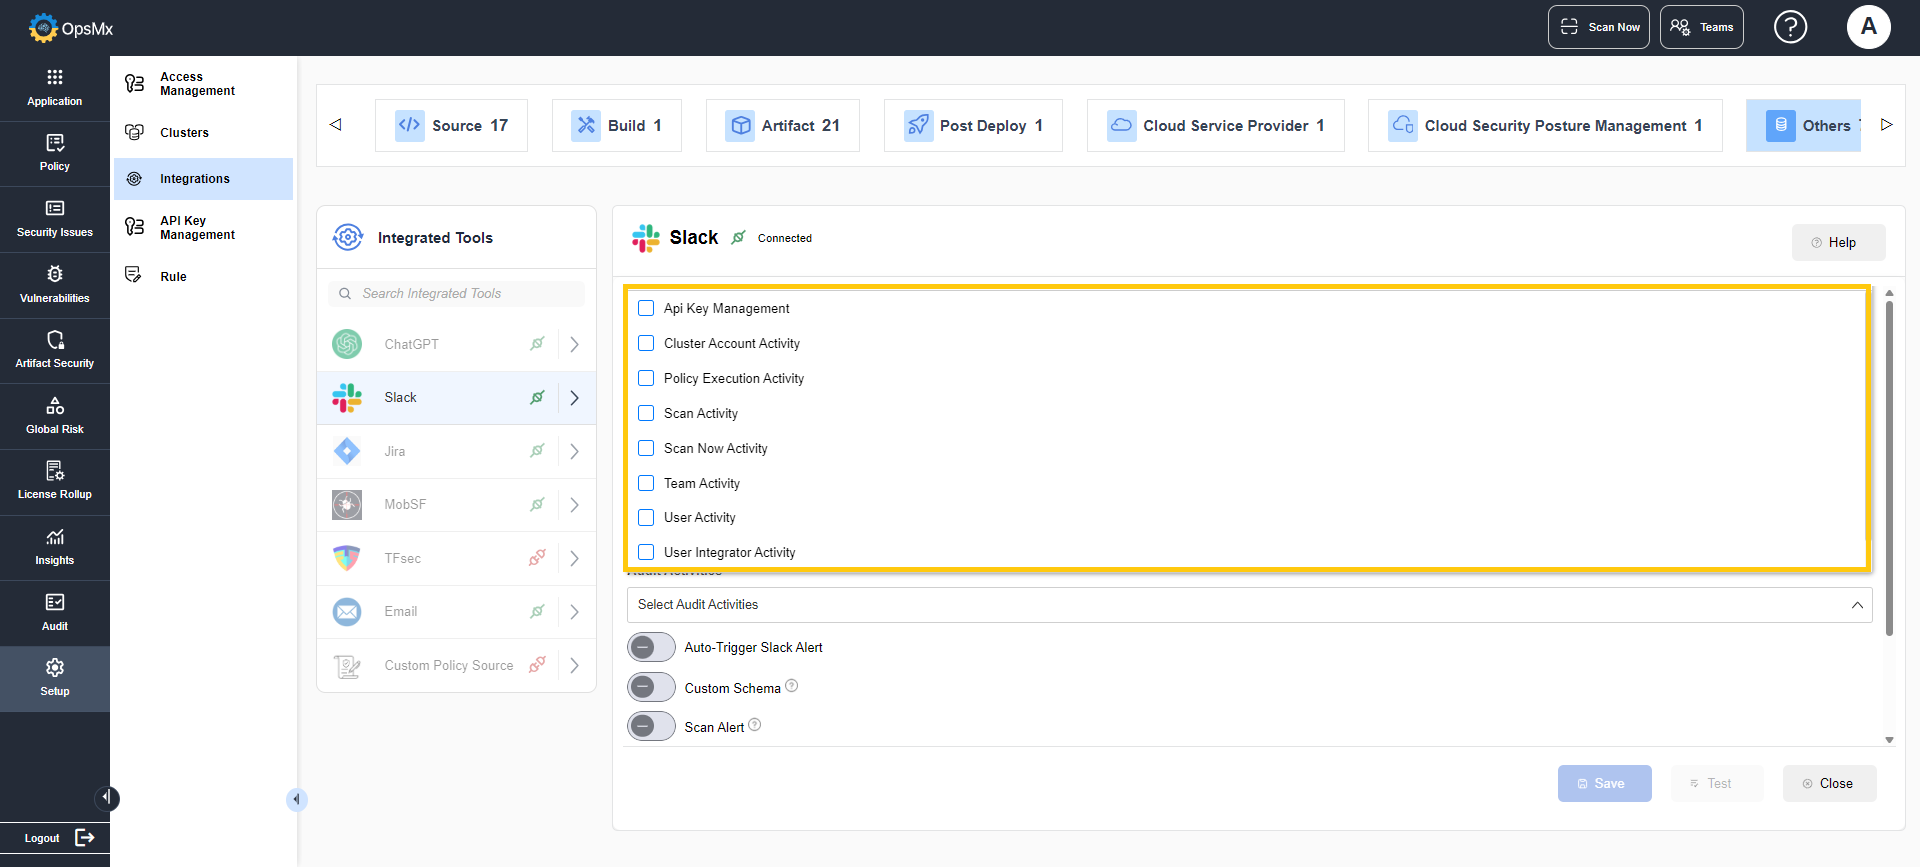Viewport: 1920px width, 867px height.
Task: Switch to the Artifact 21 tab
Action: (x=782, y=125)
